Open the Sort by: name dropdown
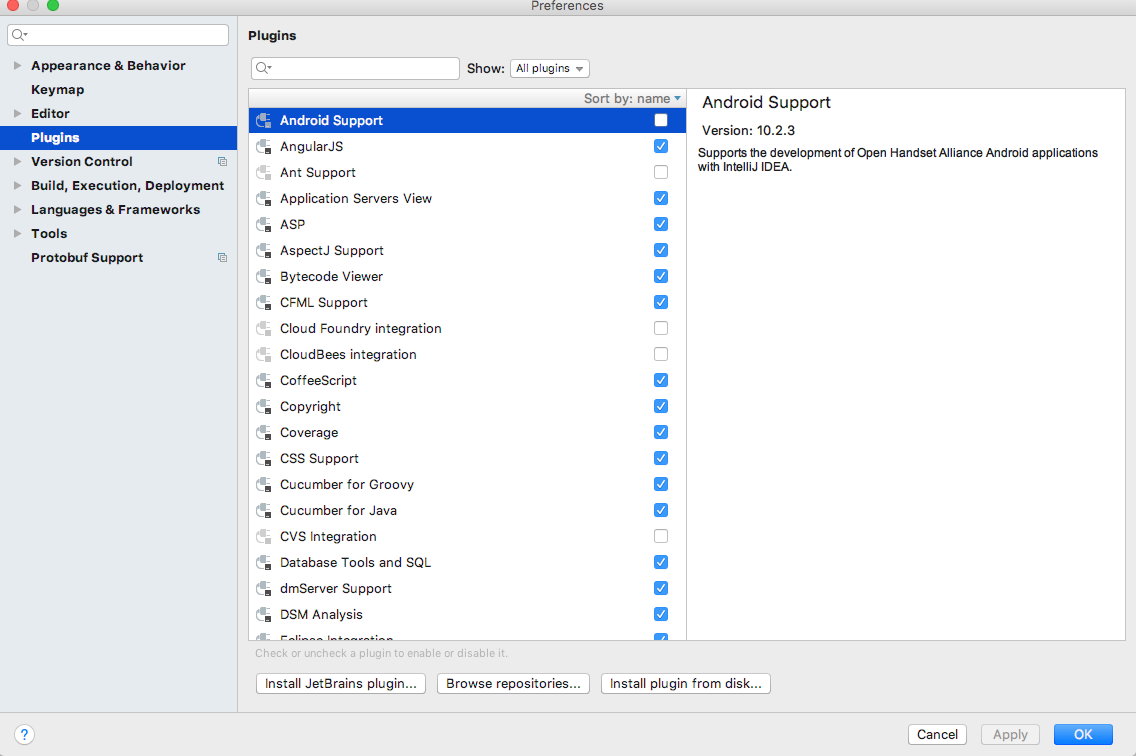Viewport: 1136px width, 756px height. (x=632, y=99)
